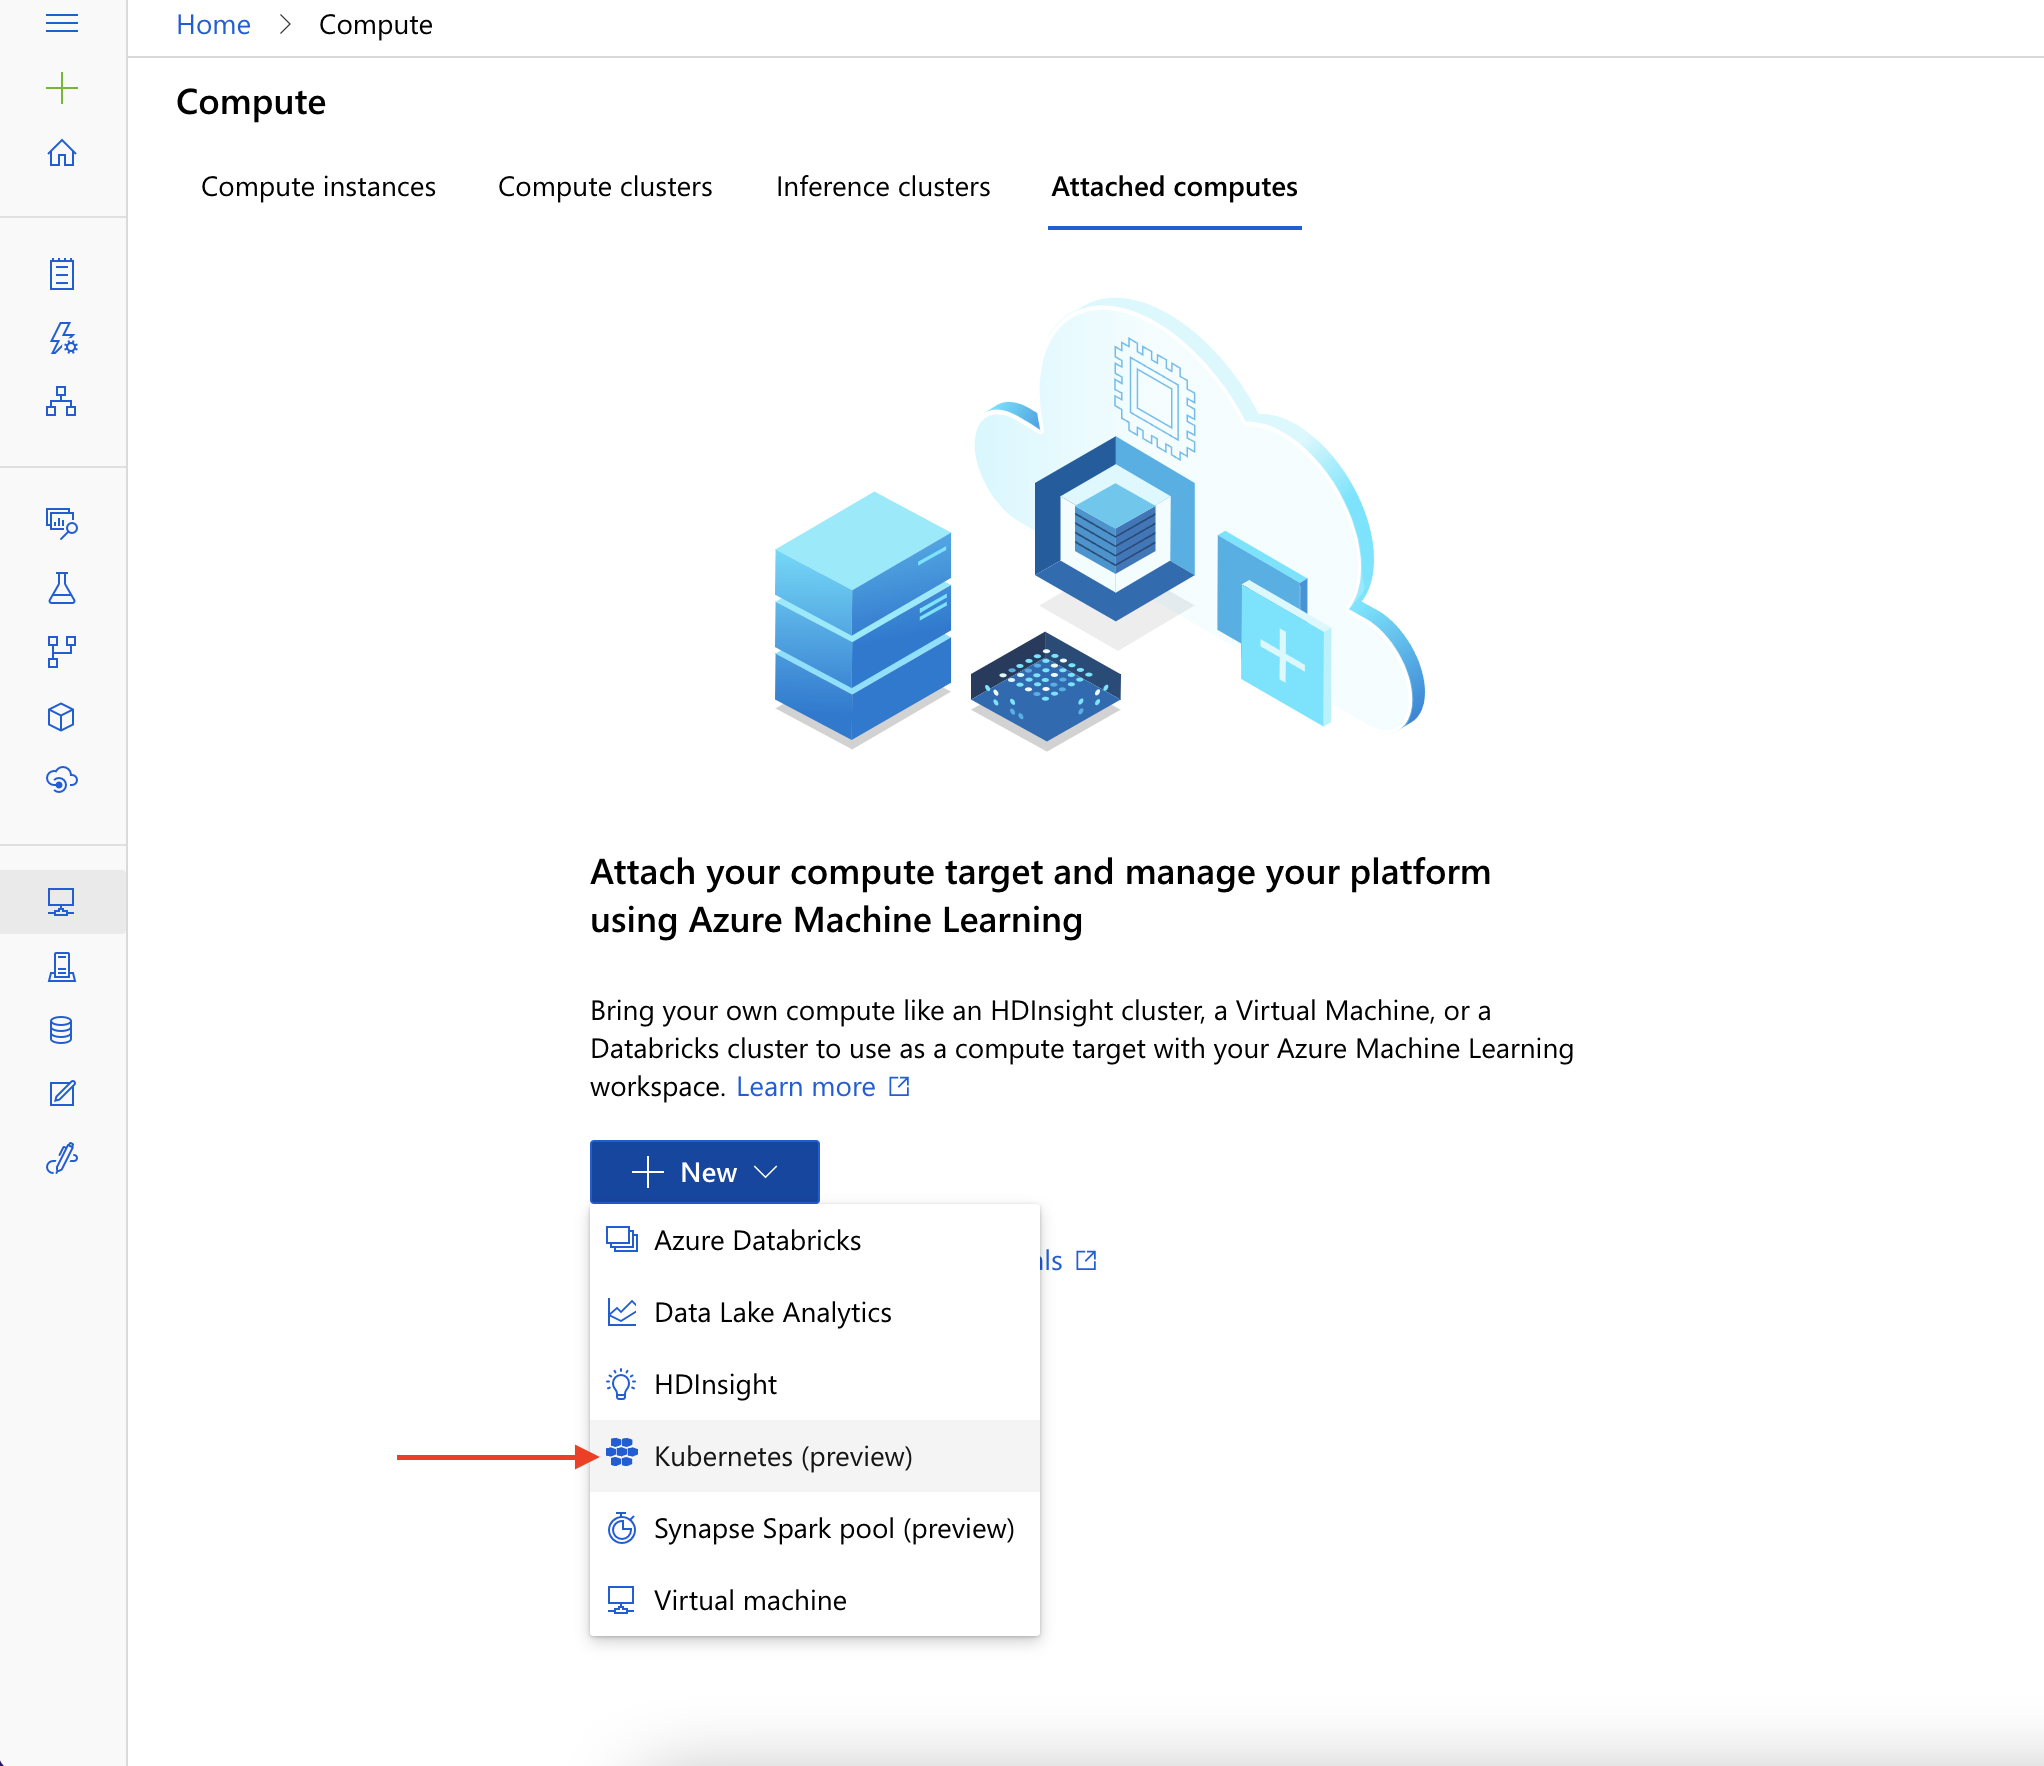Image resolution: width=2044 pixels, height=1766 pixels.
Task: Select Virtual machine menu entry
Action: [x=815, y=1600]
